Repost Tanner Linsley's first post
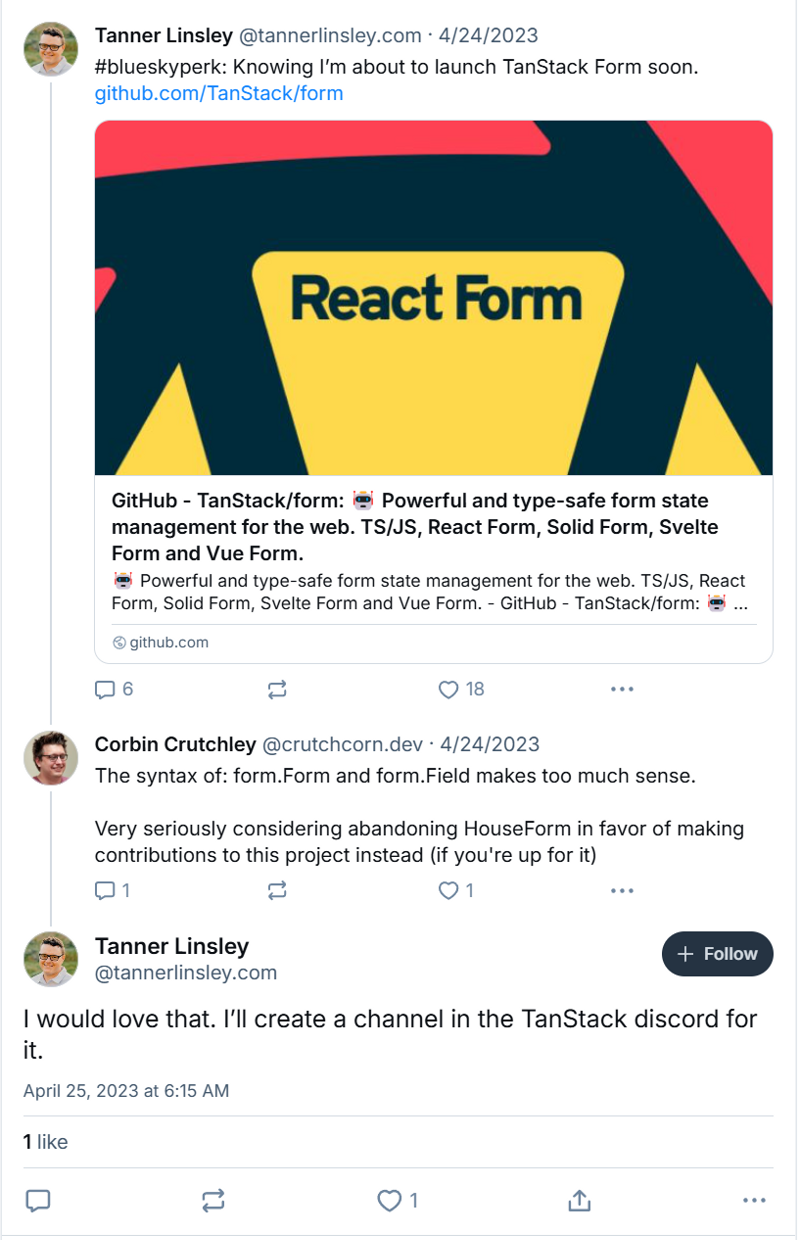Viewport: 800px width, 1240px height. tap(277, 689)
